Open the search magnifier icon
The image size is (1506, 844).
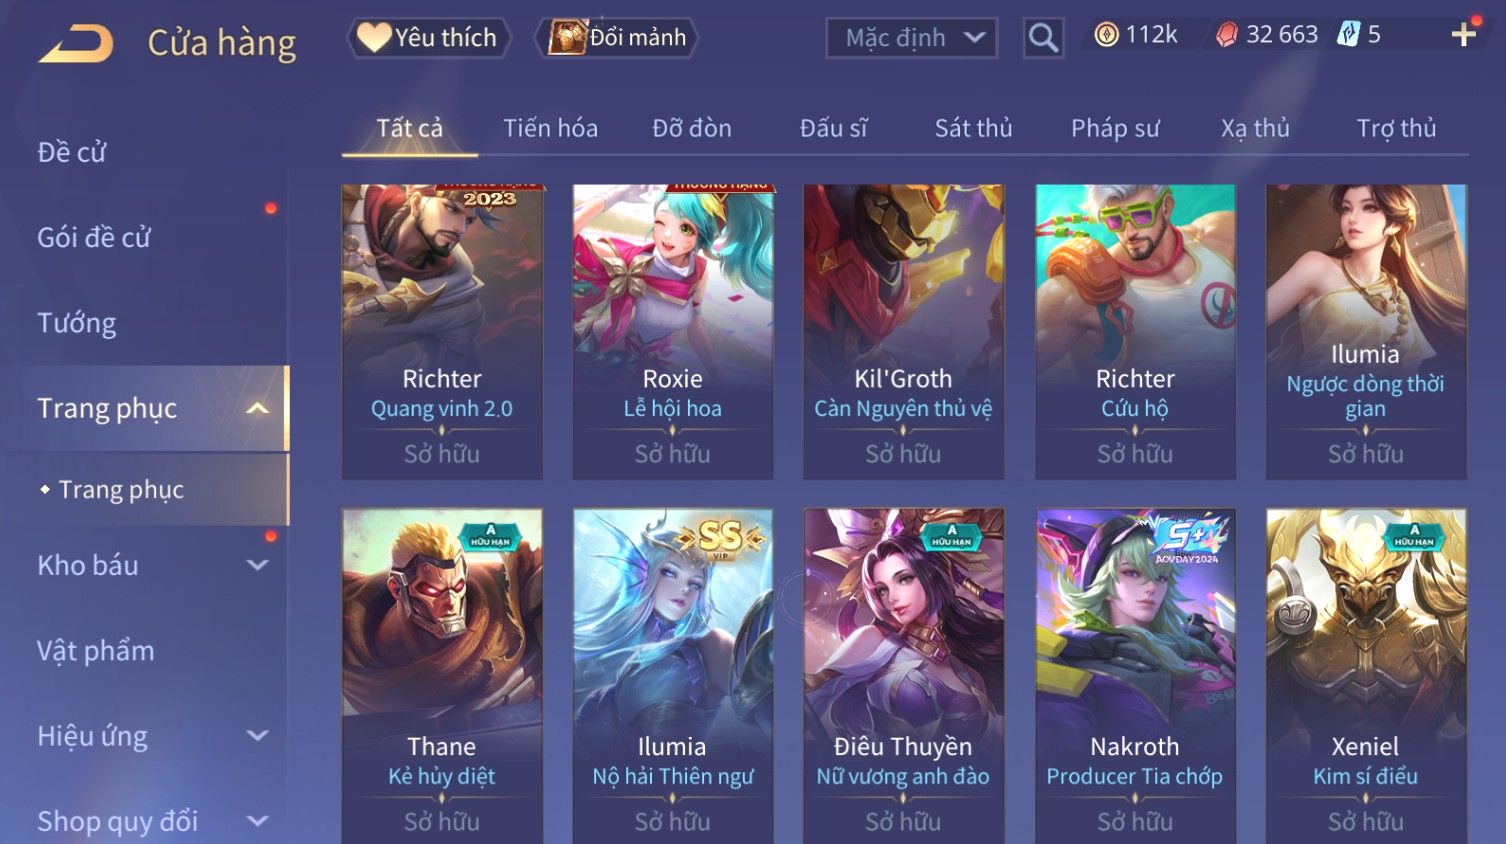[1043, 38]
